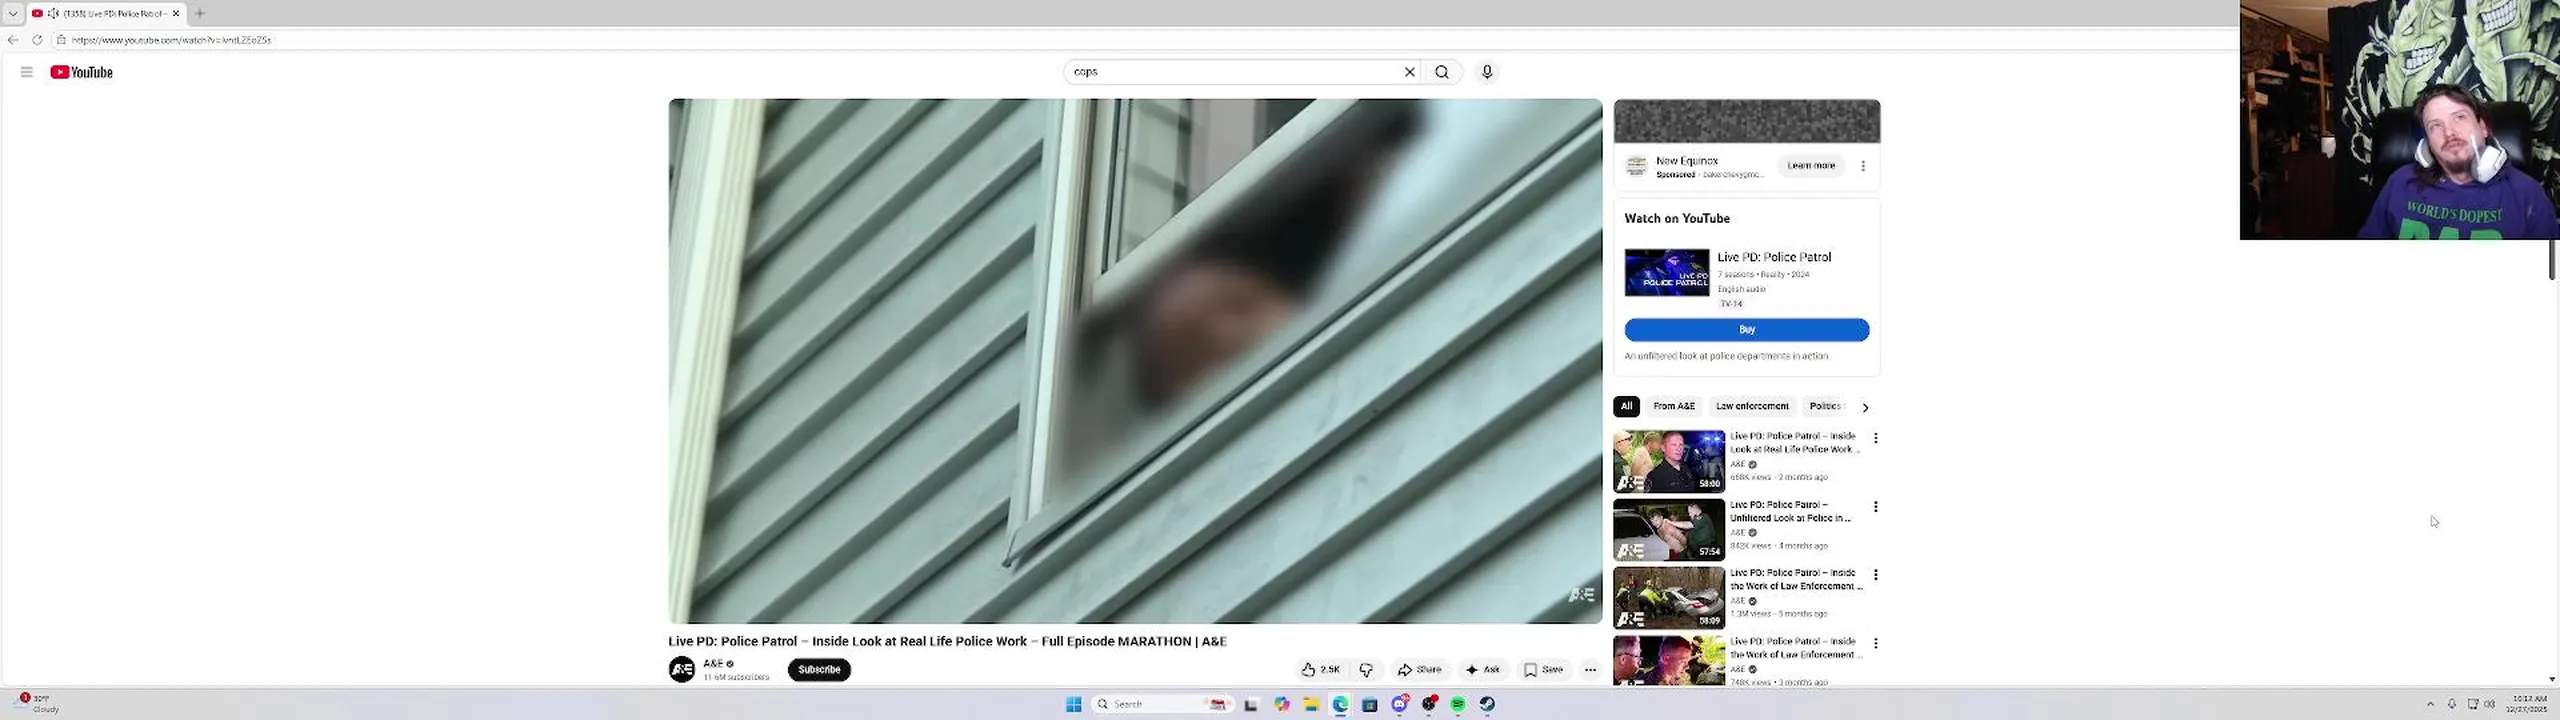
Task: Clear the search box with the X
Action: (x=1410, y=72)
